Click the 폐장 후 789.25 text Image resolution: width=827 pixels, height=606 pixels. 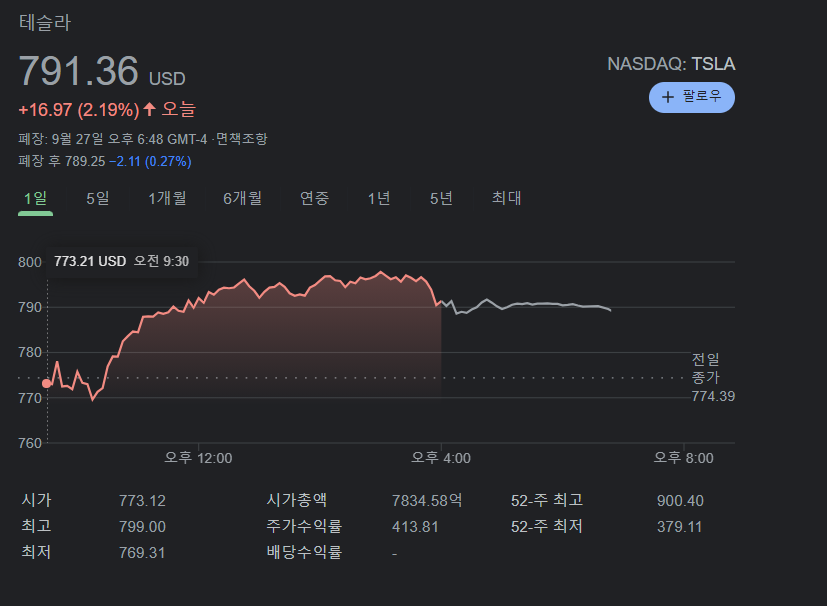click(62, 161)
